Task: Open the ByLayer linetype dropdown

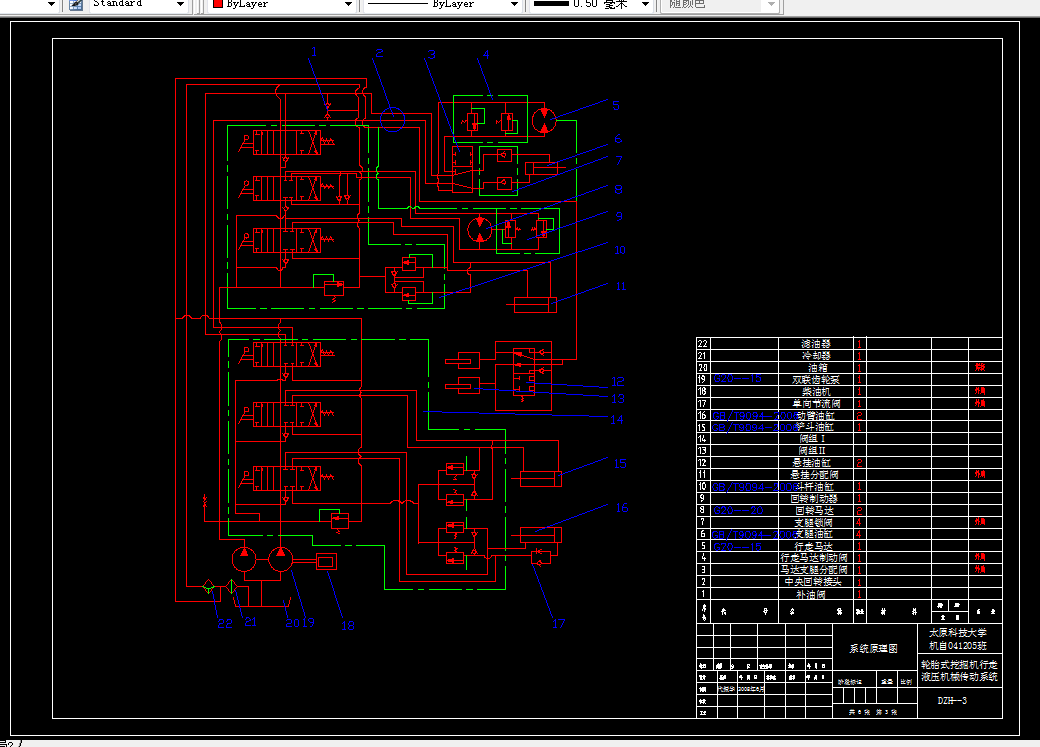Action: coord(514,5)
